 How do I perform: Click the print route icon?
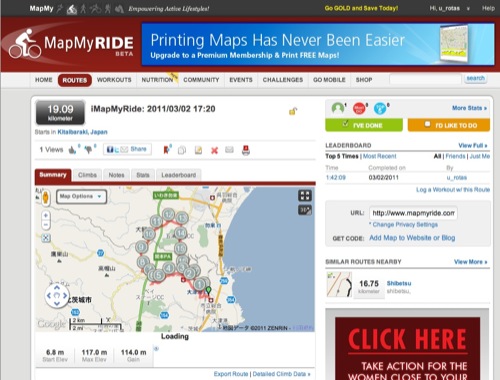[246, 150]
